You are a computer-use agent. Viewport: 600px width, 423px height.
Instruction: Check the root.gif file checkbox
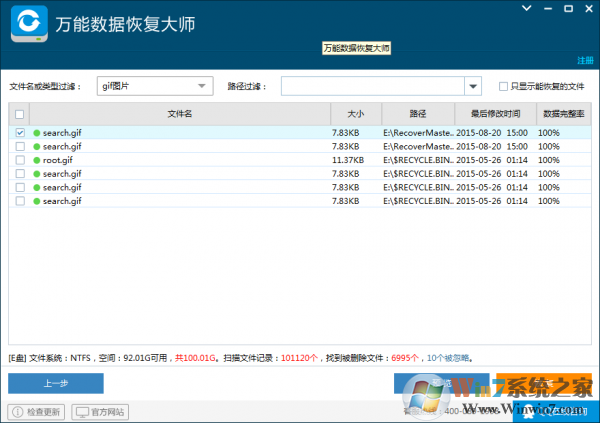(20, 160)
